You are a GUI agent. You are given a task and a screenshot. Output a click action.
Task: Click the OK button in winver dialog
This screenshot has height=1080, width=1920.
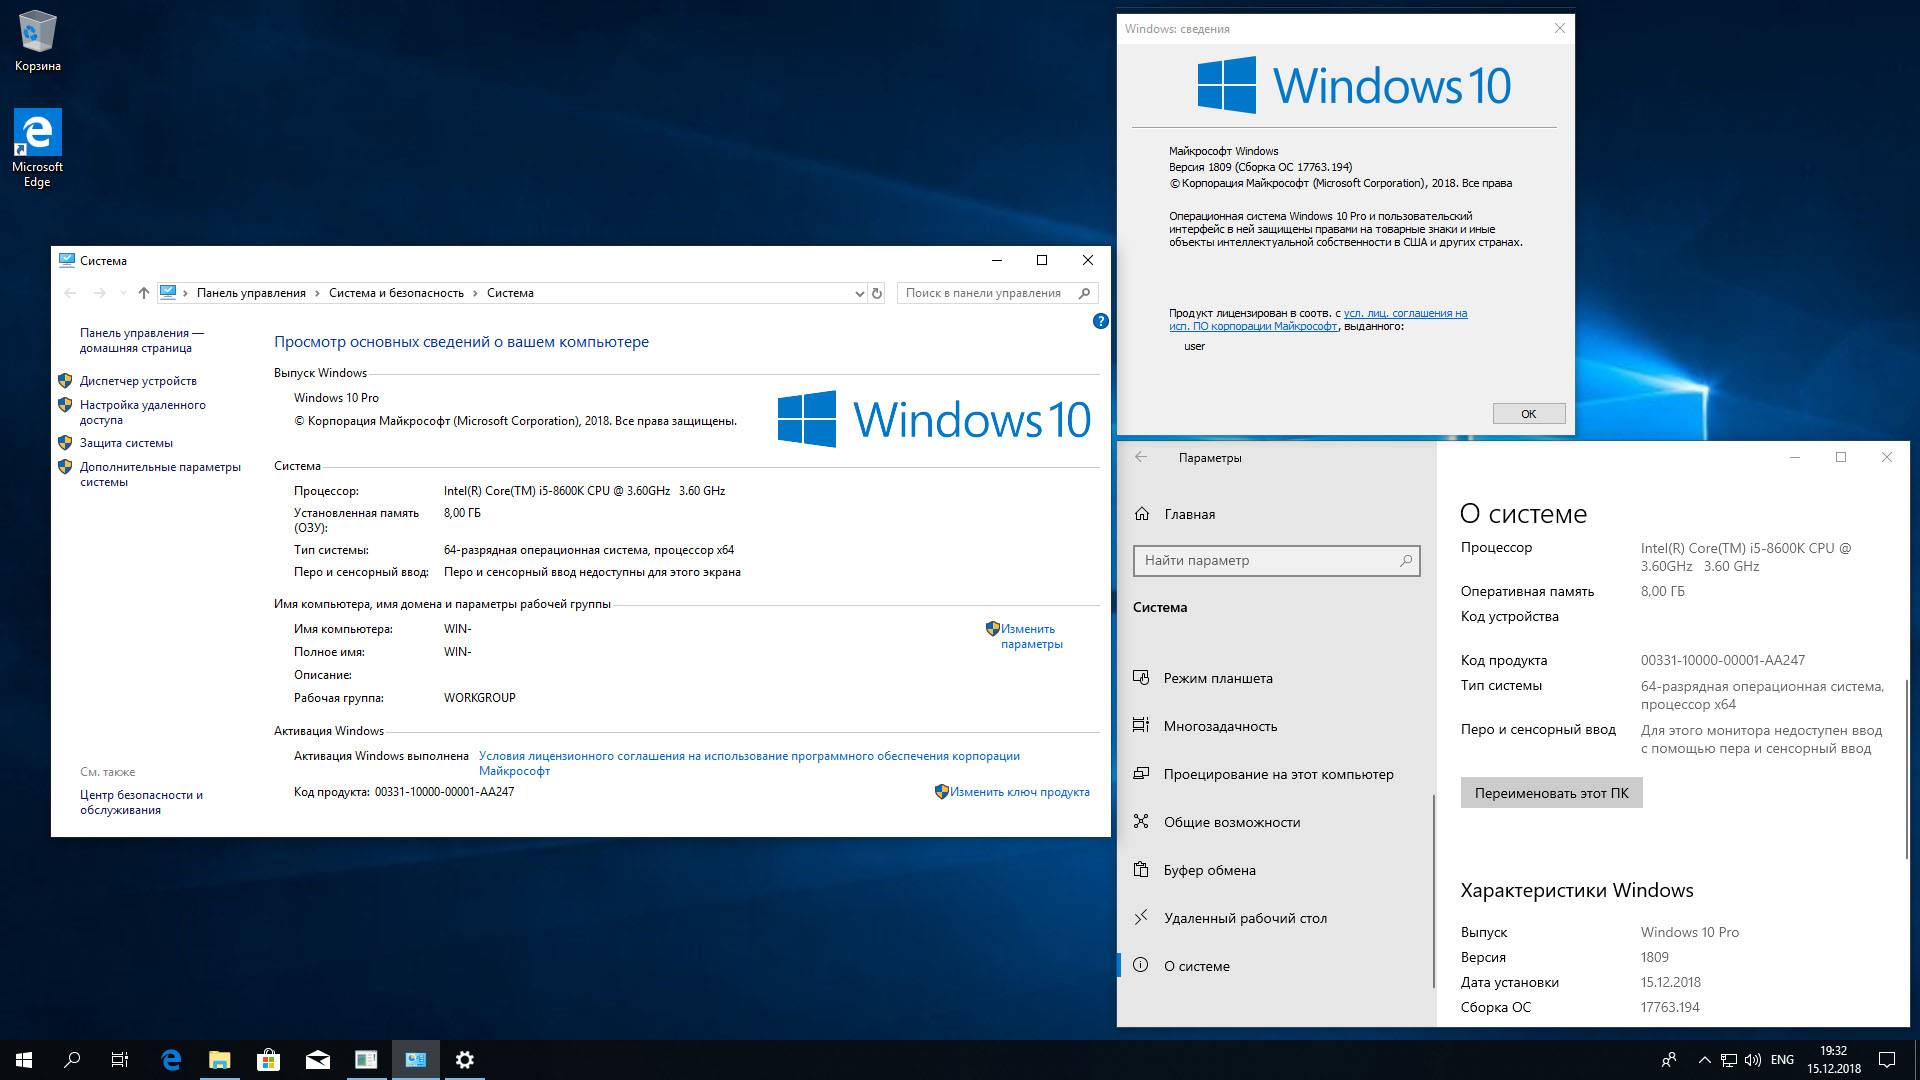click(1528, 414)
